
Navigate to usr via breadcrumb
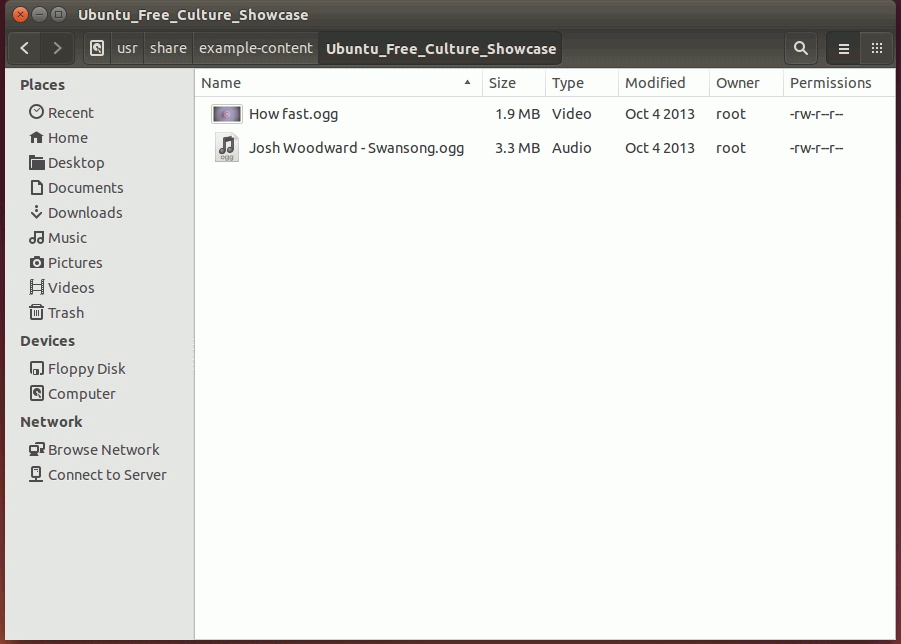(126, 48)
